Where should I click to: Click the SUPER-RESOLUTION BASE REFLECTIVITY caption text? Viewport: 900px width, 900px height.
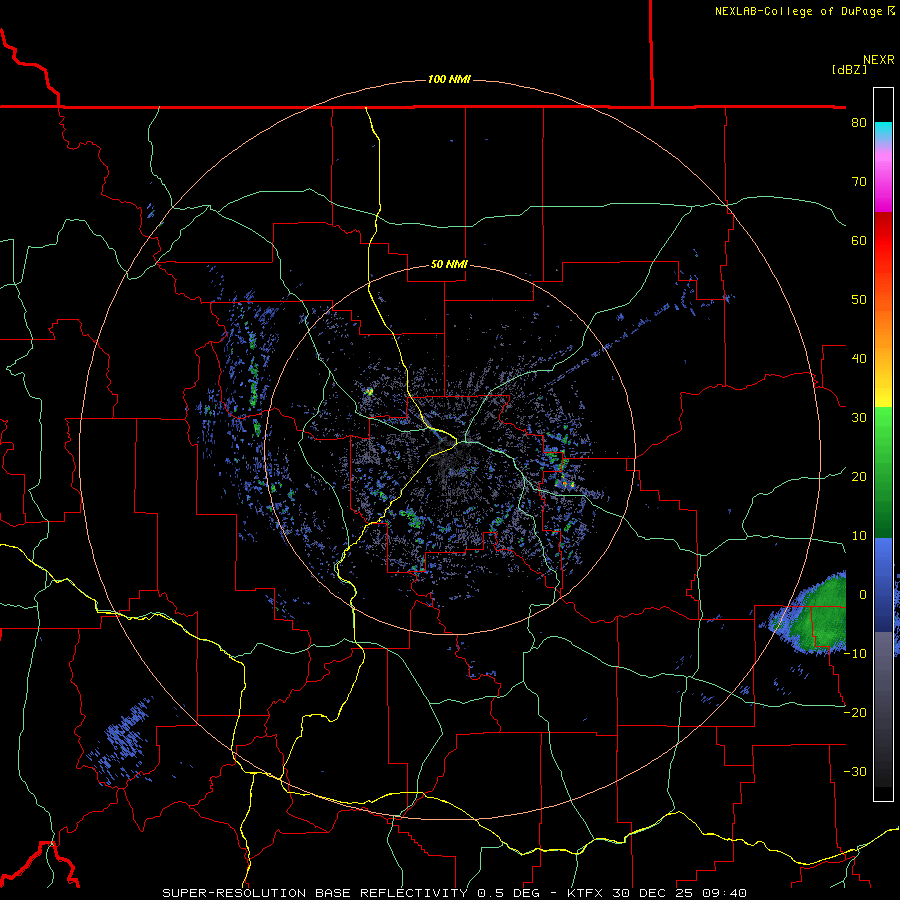[x=315, y=893]
